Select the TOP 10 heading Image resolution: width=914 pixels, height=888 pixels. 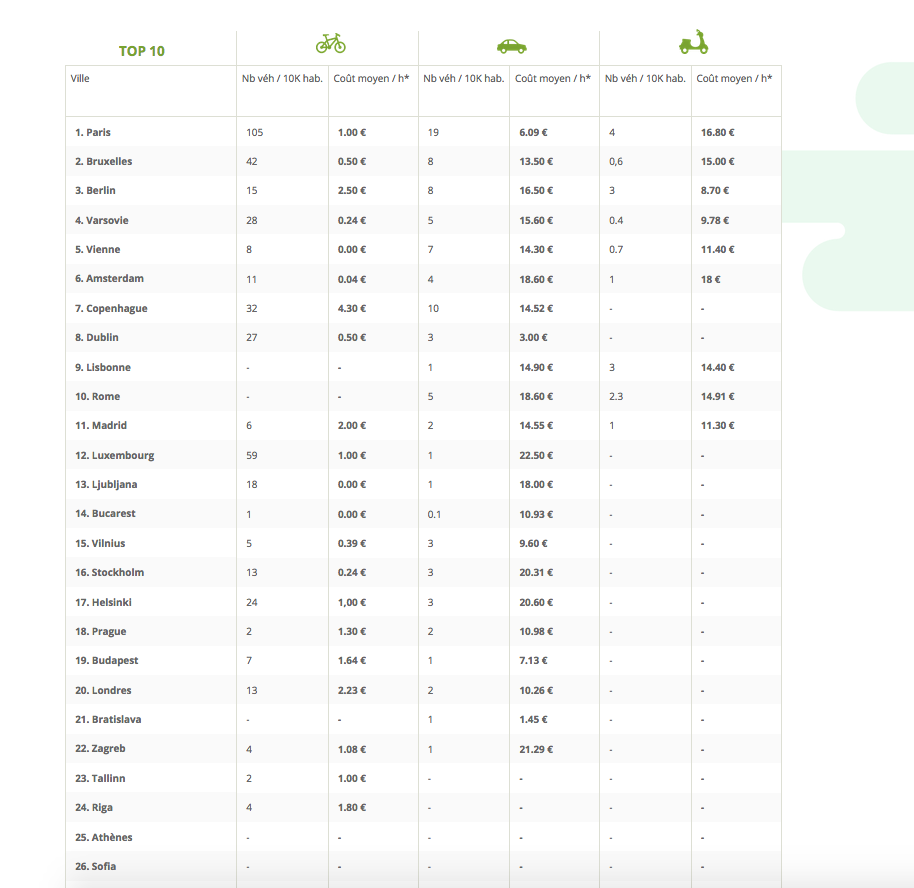(142, 51)
